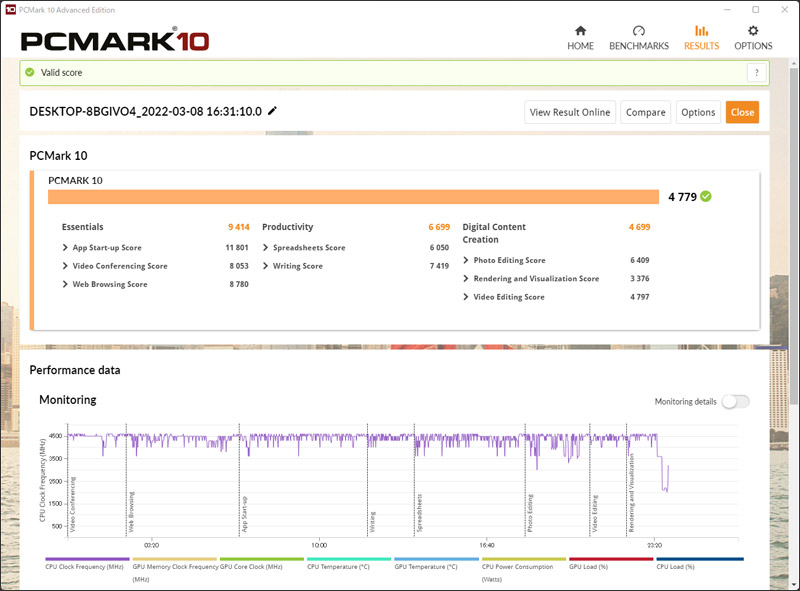The width and height of the screenshot is (800, 591).
Task: Click the pencil icon to rename result
Action: pos(272,111)
